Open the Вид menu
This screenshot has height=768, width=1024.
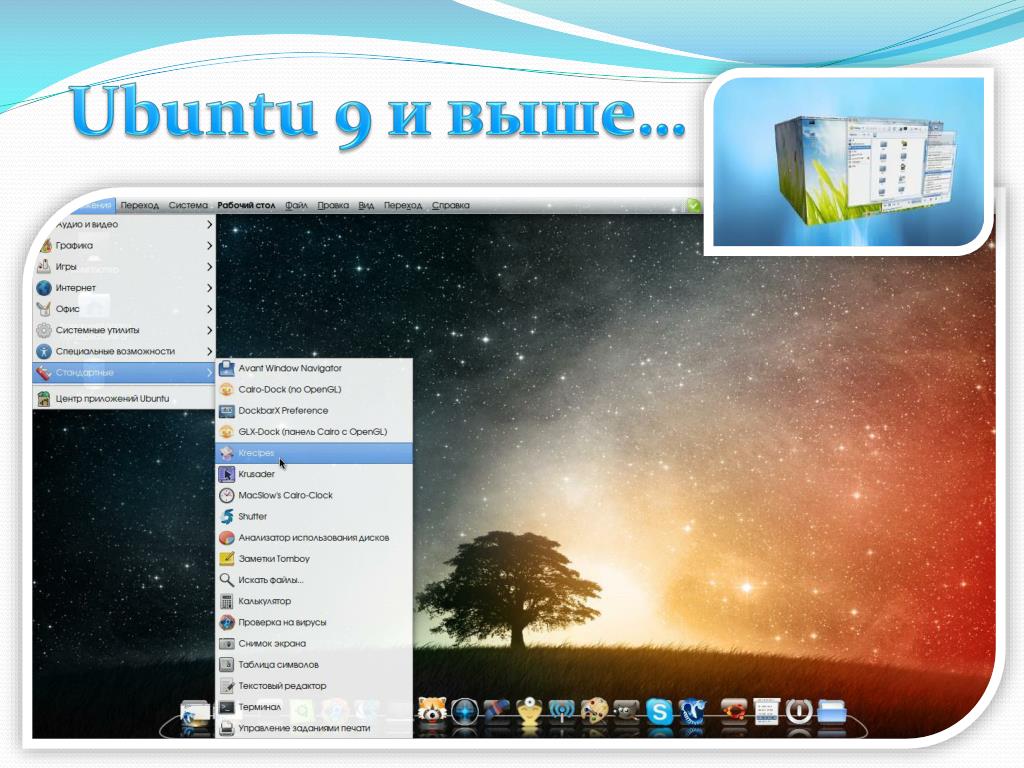click(366, 205)
